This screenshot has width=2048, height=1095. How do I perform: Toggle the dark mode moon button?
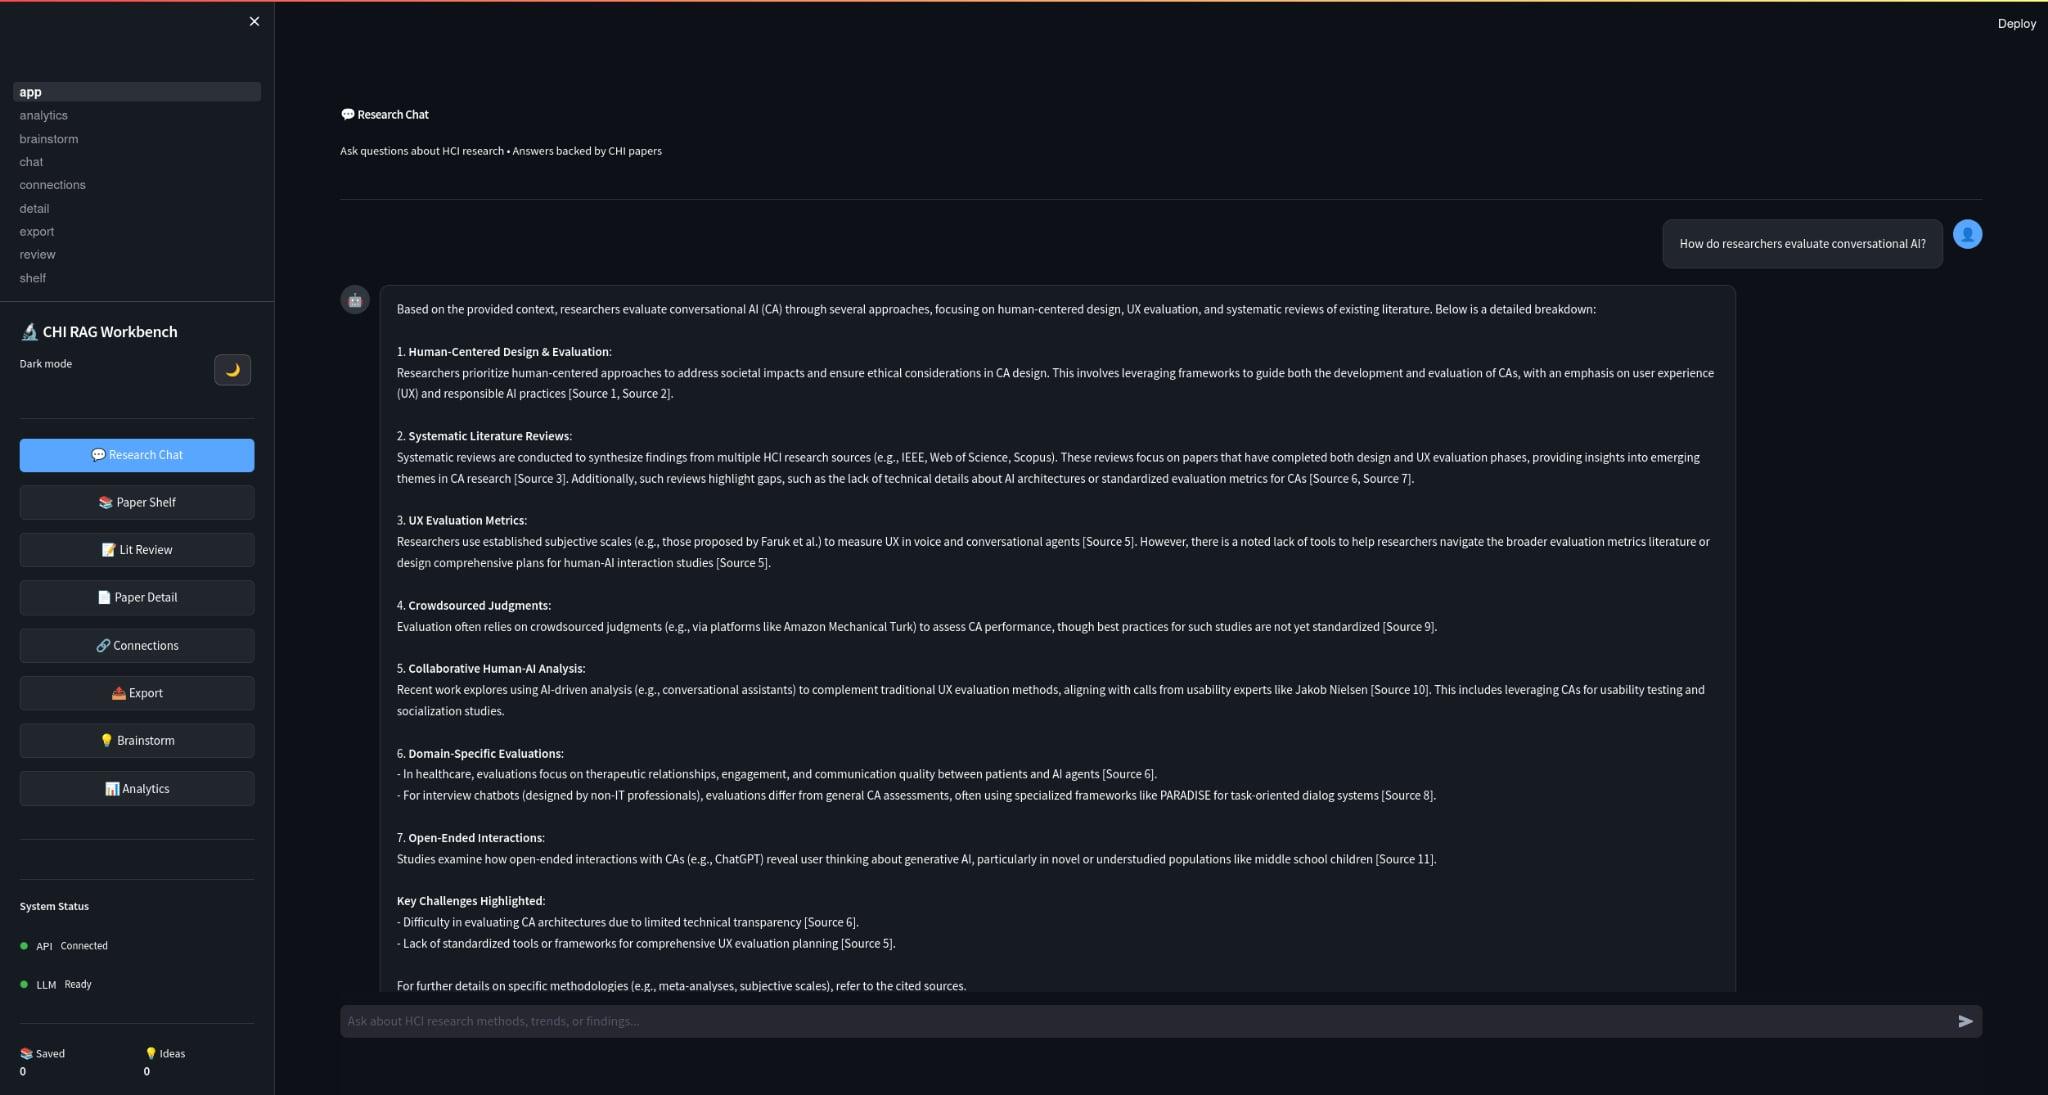(x=232, y=370)
